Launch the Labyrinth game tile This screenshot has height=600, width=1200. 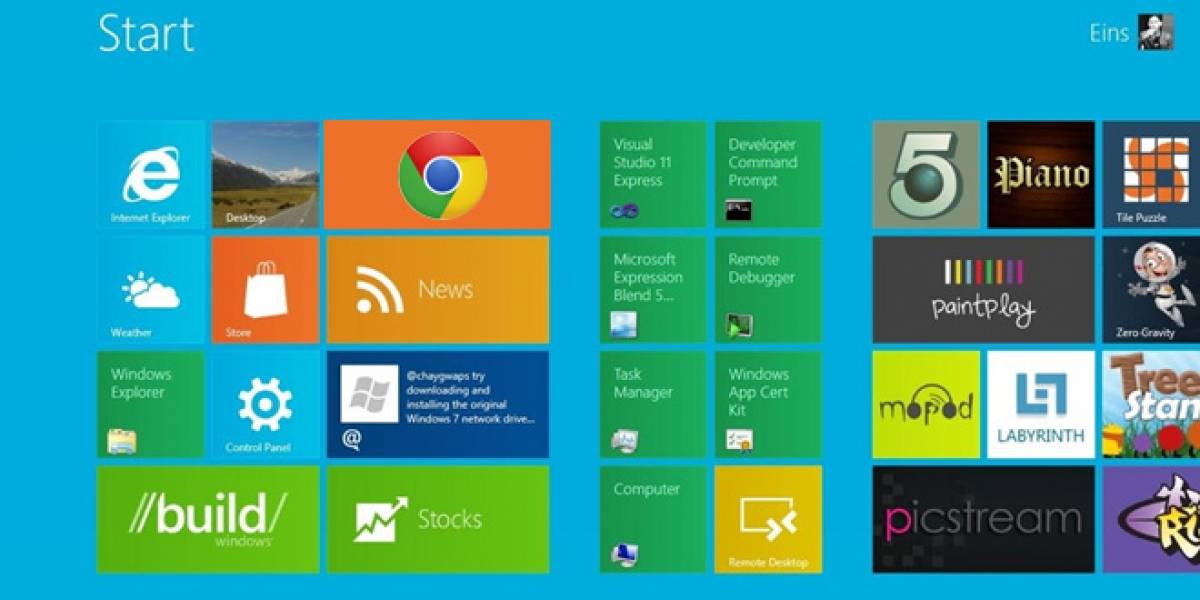(x=1041, y=404)
